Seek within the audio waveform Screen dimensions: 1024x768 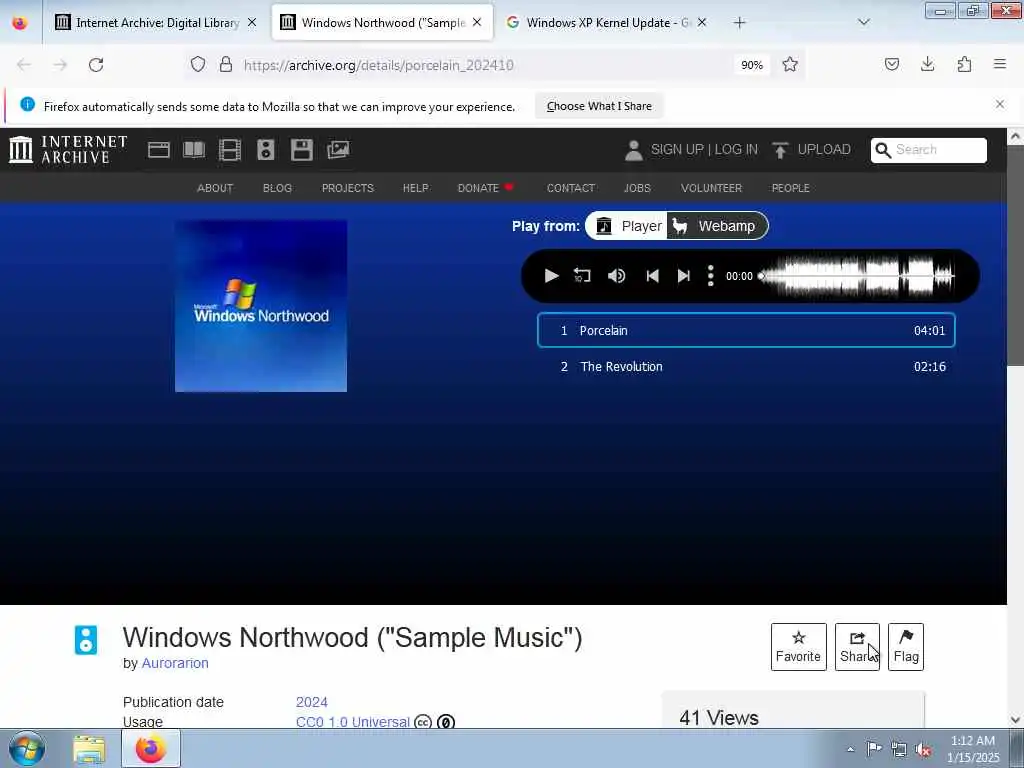click(x=857, y=276)
